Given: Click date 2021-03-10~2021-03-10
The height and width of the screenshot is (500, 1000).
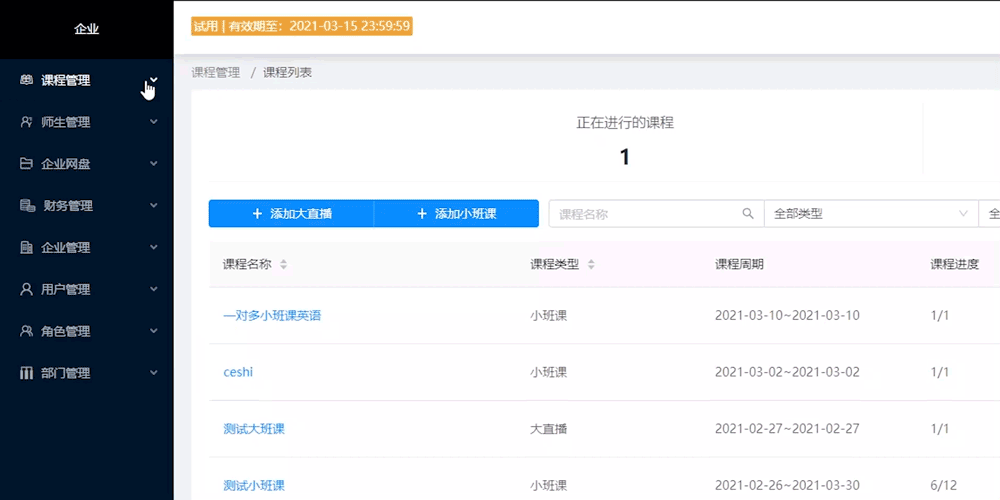Looking at the screenshot, I should tap(787, 316).
